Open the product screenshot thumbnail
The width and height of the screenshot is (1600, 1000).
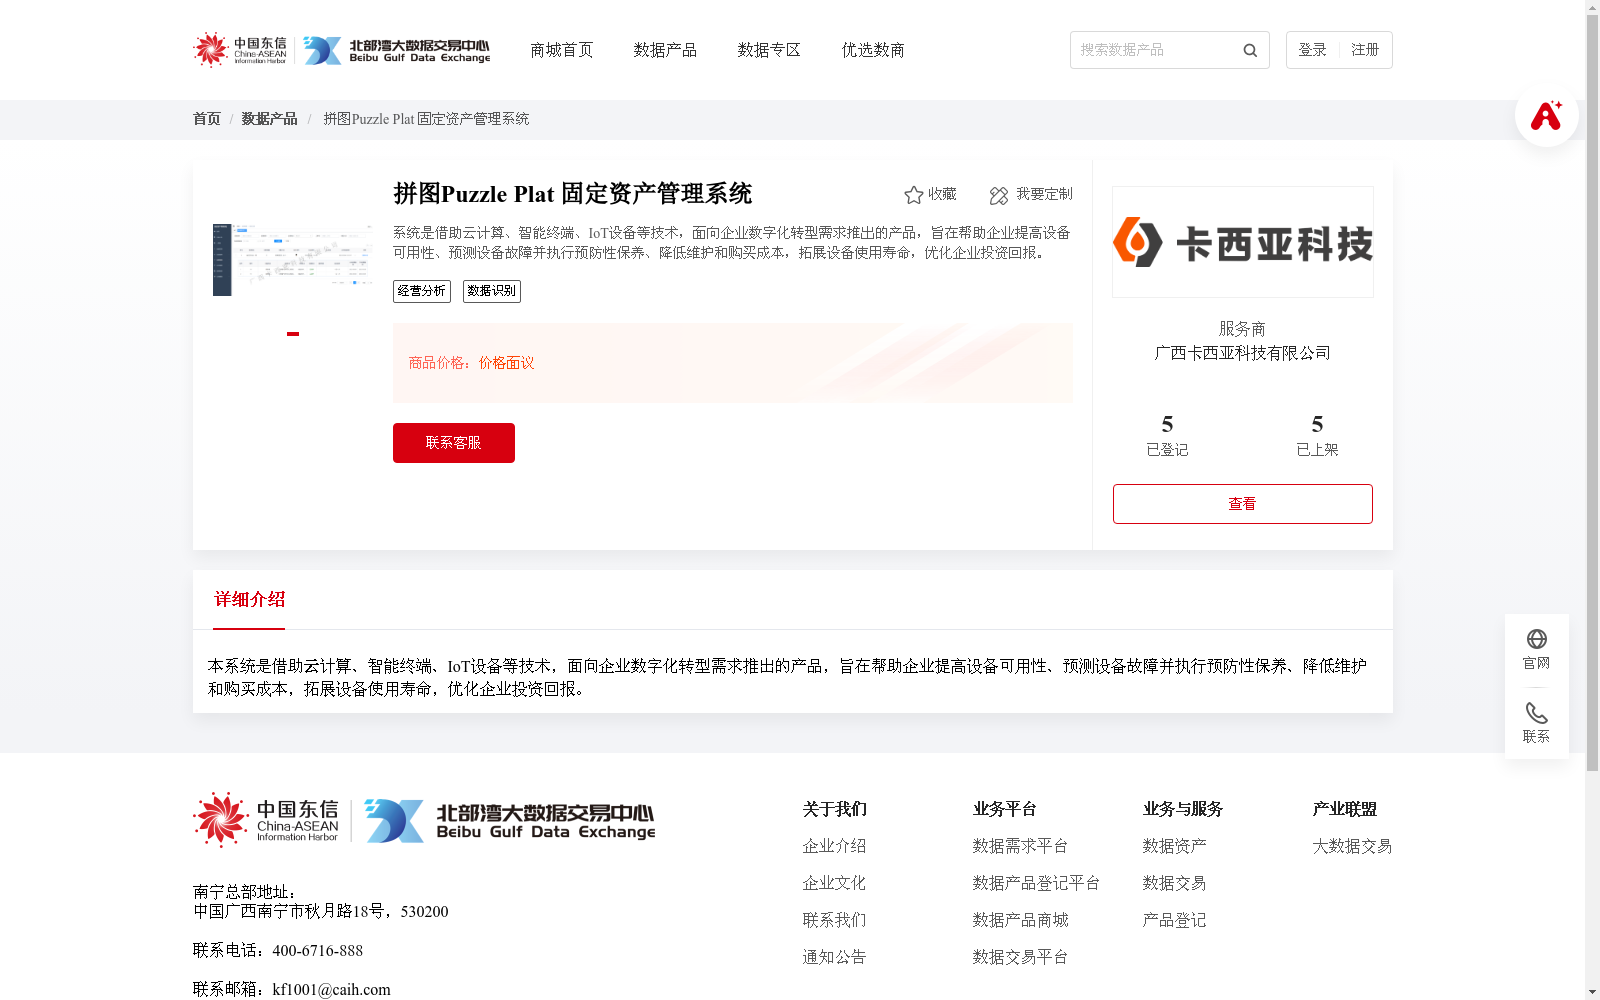coord(292,260)
